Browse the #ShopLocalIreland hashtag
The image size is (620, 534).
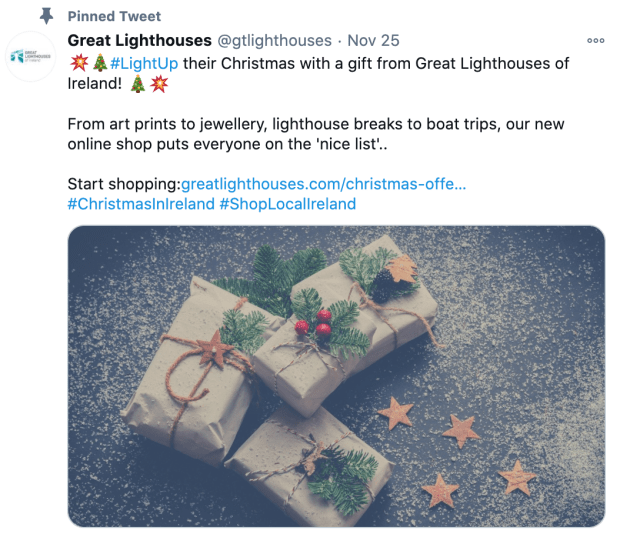pyautogui.click(x=287, y=204)
